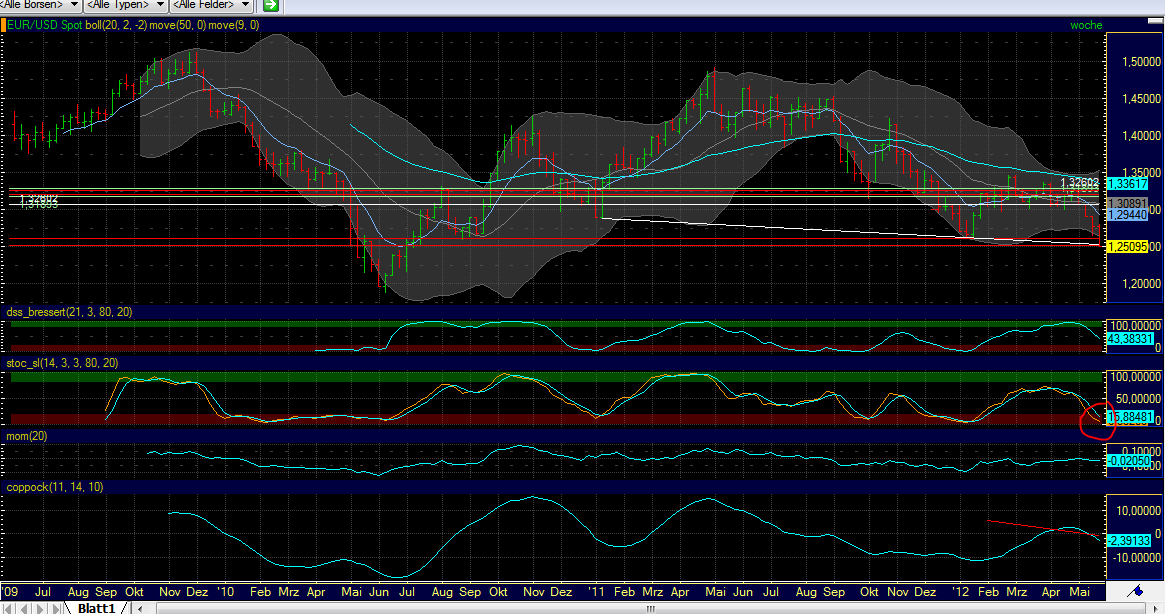The width and height of the screenshot is (1165, 614).
Task: Click the green arrow go button
Action: (x=271, y=5)
